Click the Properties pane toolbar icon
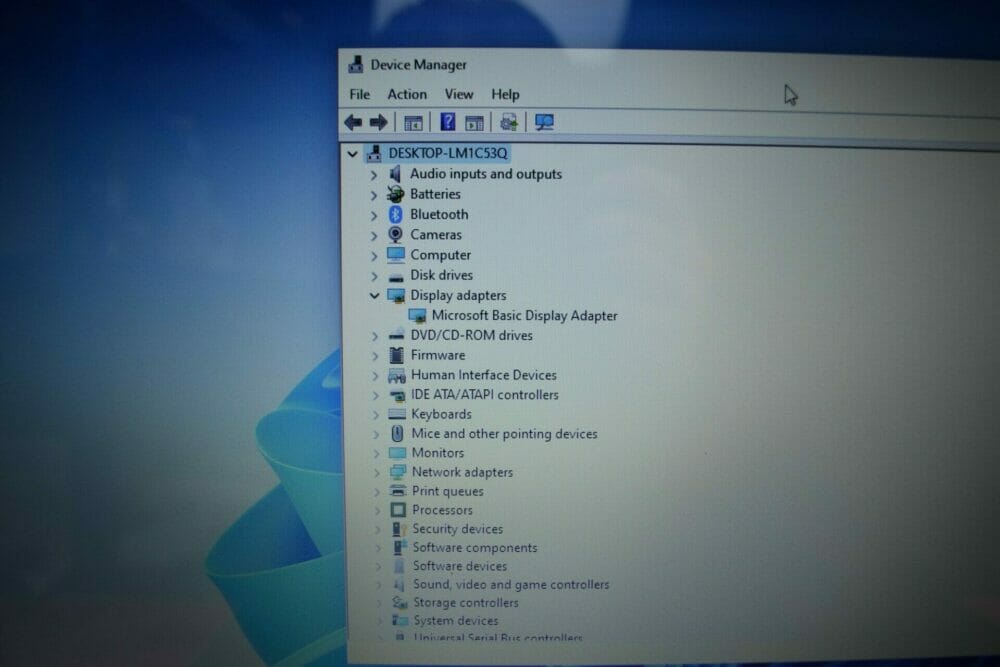Screen dimensions: 1000x667 pyautogui.click(x=474, y=123)
